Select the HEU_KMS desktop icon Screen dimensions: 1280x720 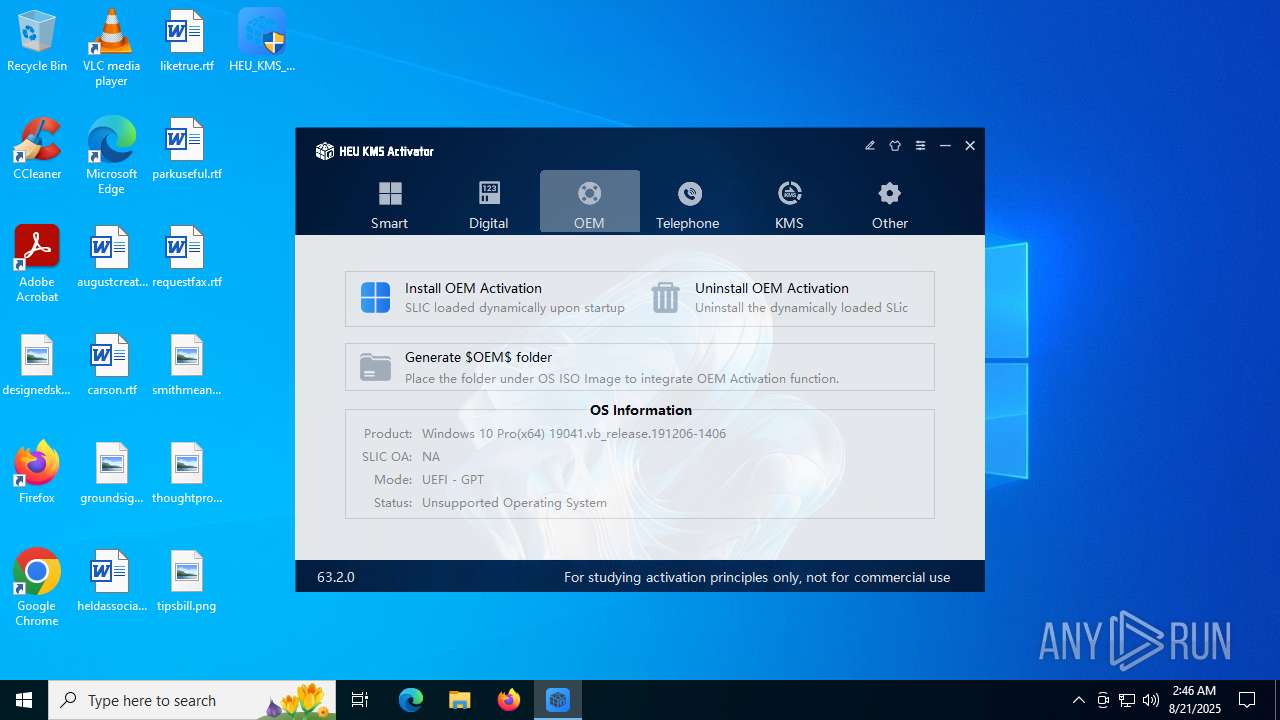262,42
